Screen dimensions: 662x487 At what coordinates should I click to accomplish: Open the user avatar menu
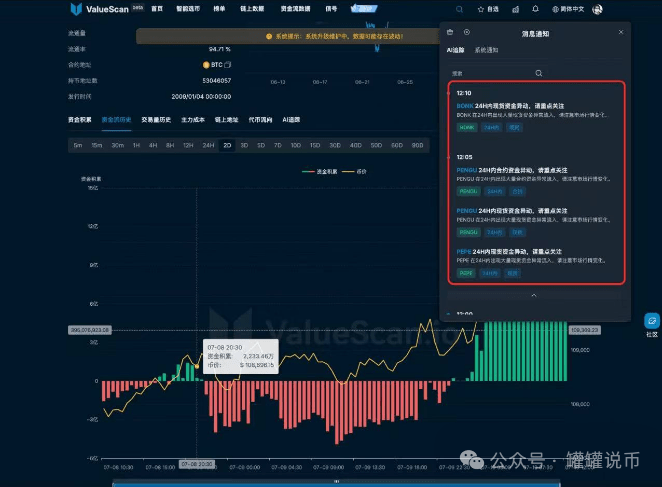coord(597,9)
